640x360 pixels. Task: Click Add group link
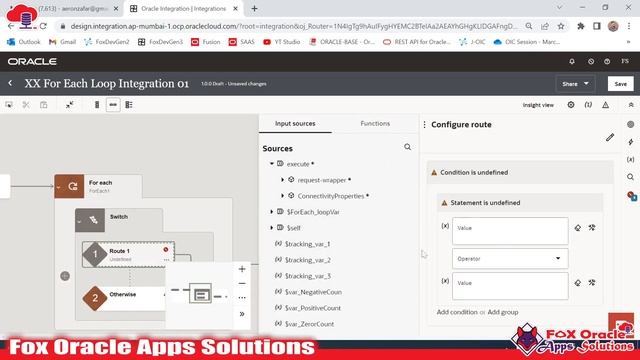503,312
